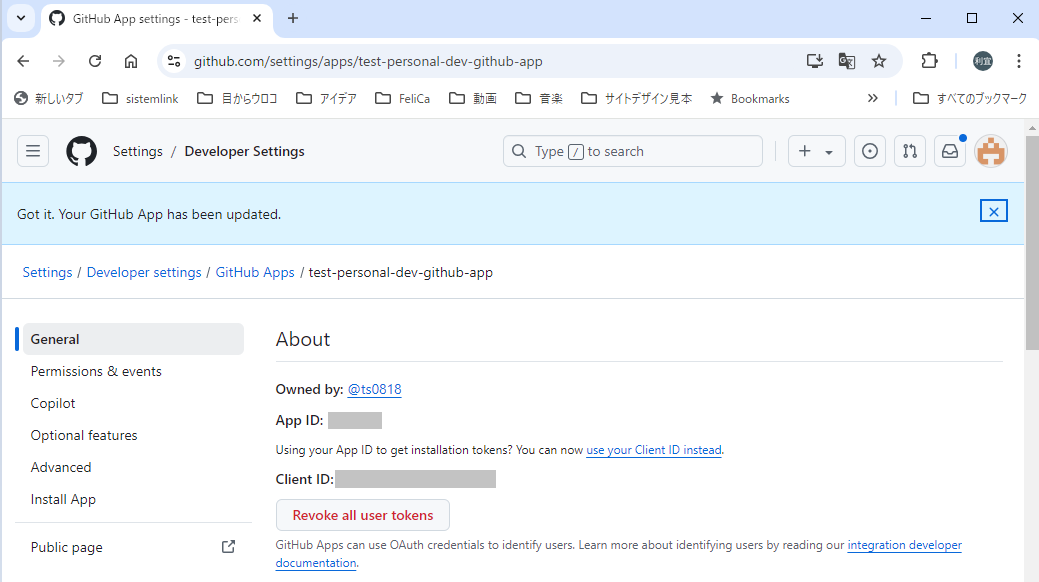Open the サイトデザイン見本 bookmark folder

pyautogui.click(x=636, y=98)
